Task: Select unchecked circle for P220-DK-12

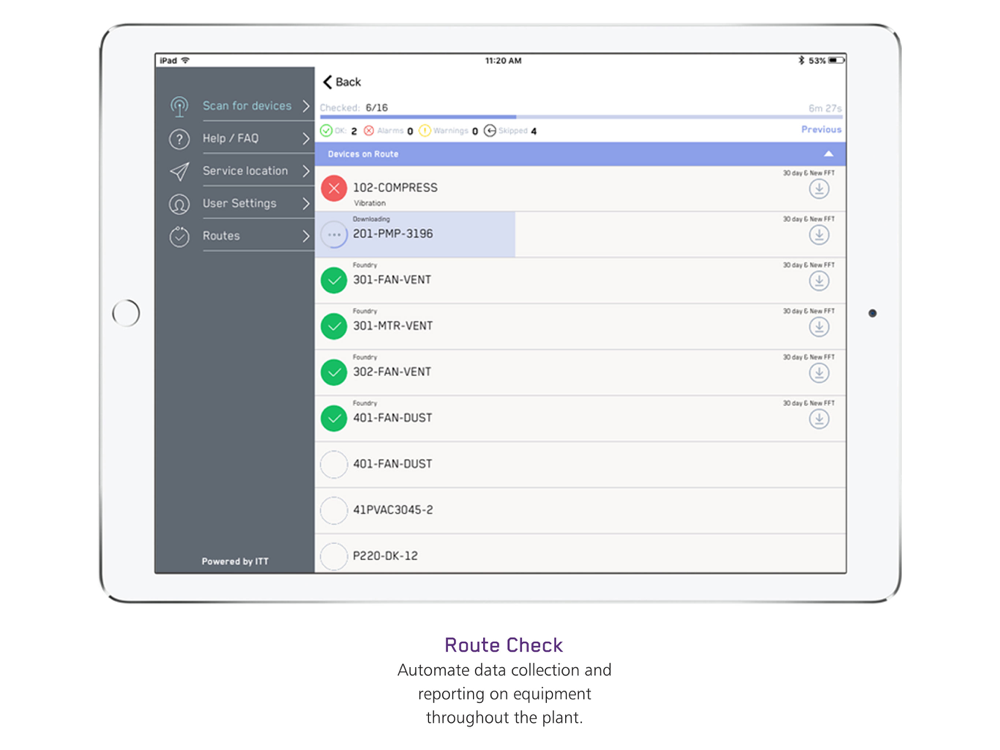Action: (334, 556)
